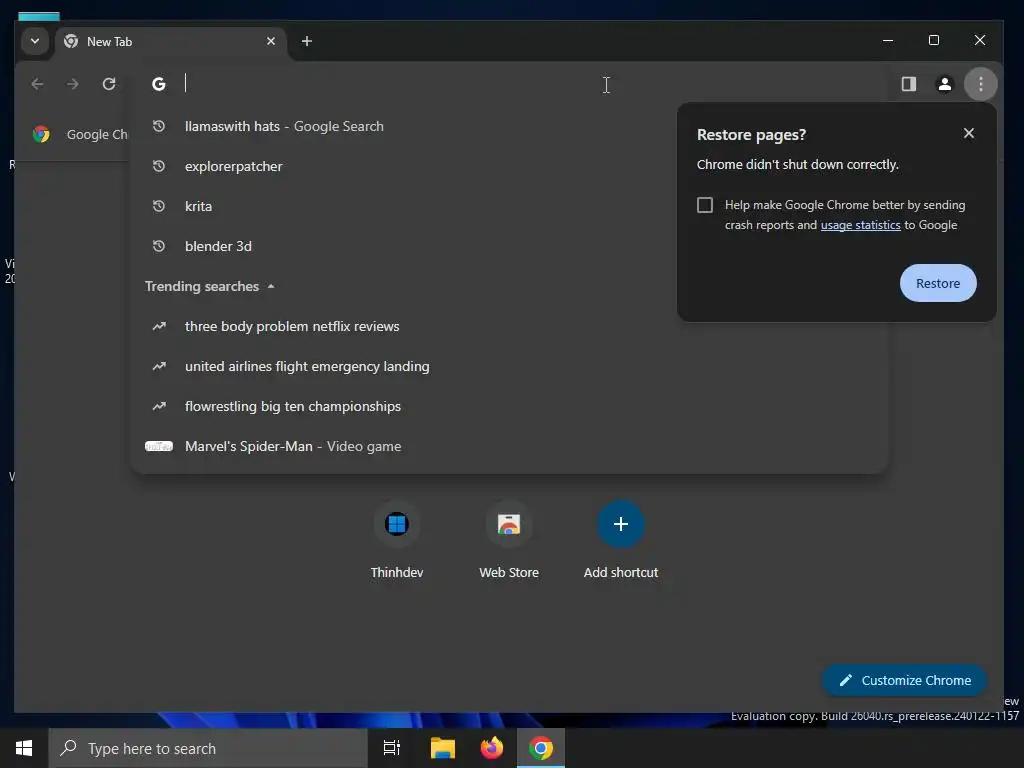Click the address bar input field
Image resolution: width=1024 pixels, height=768 pixels.
(x=509, y=84)
